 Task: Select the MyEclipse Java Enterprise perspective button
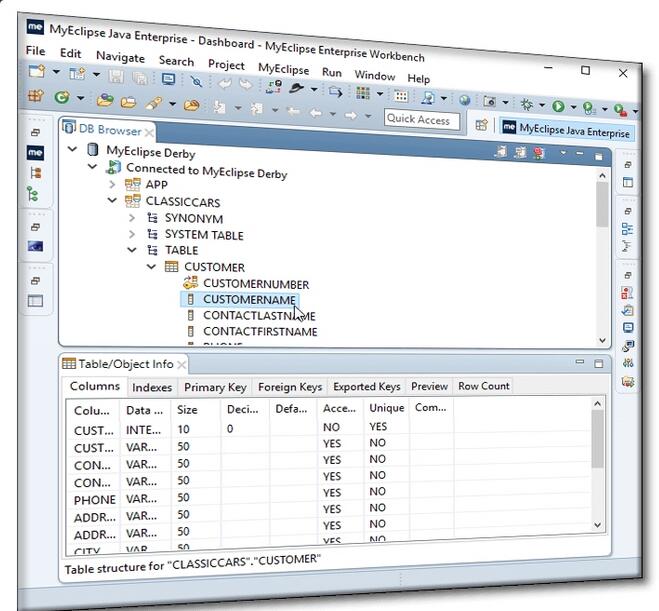[567, 130]
